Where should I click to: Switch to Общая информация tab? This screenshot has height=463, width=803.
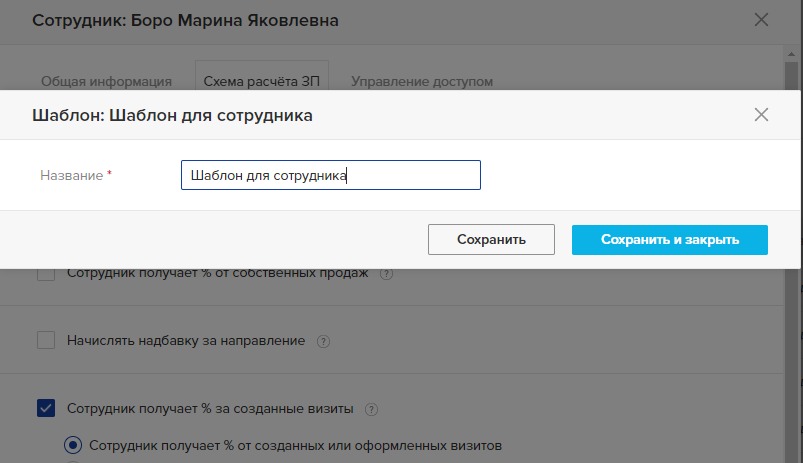point(107,81)
